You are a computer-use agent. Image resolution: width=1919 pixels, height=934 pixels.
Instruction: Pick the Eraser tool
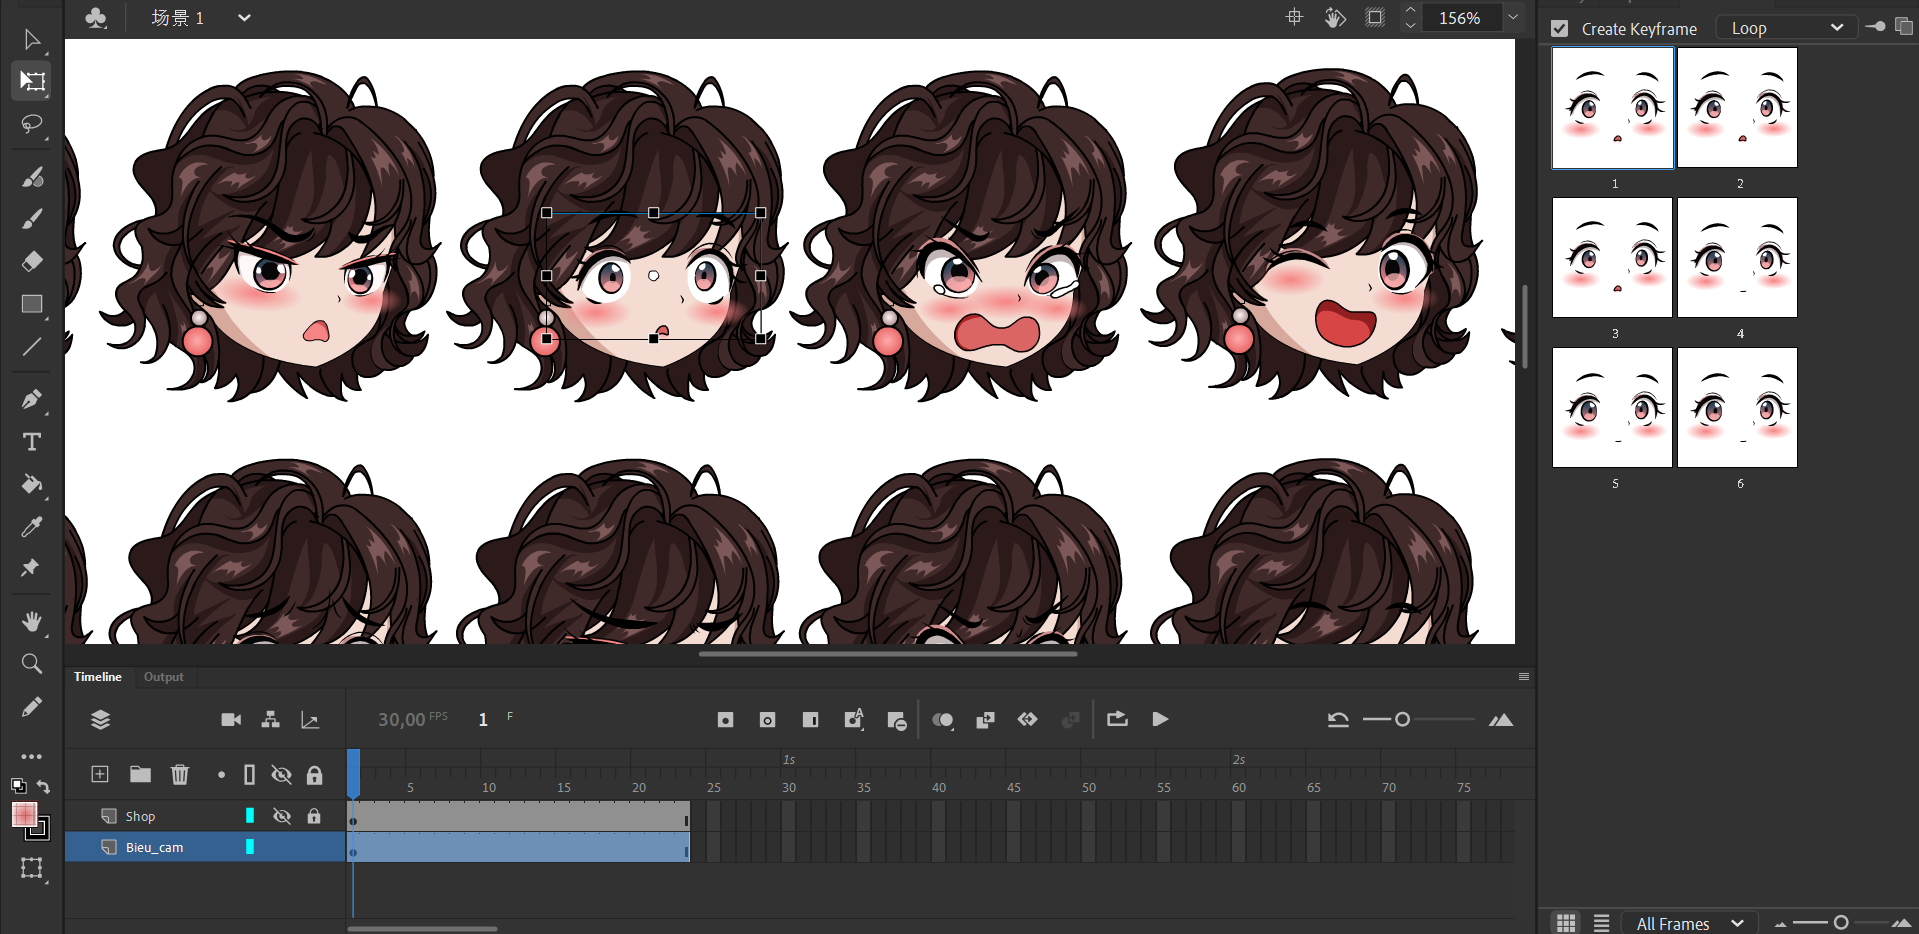click(32, 261)
